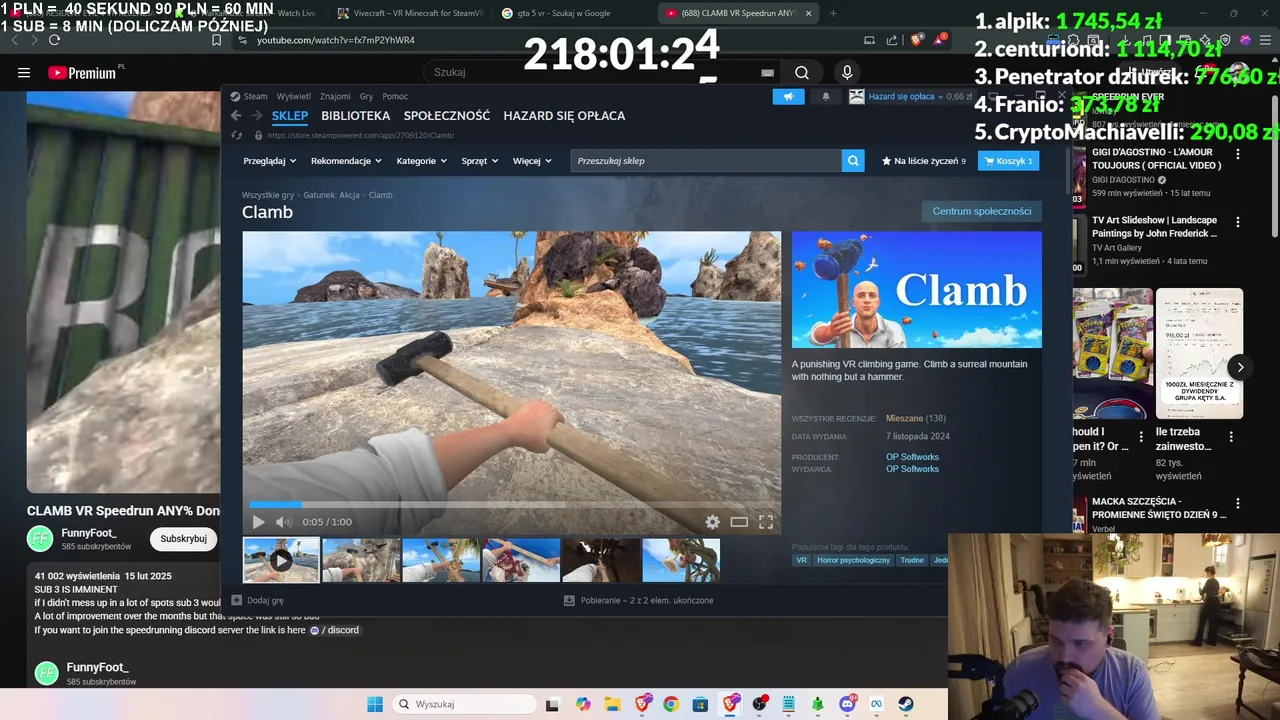Open OP Softworks producer link
1280x720 pixels.
click(x=912, y=457)
